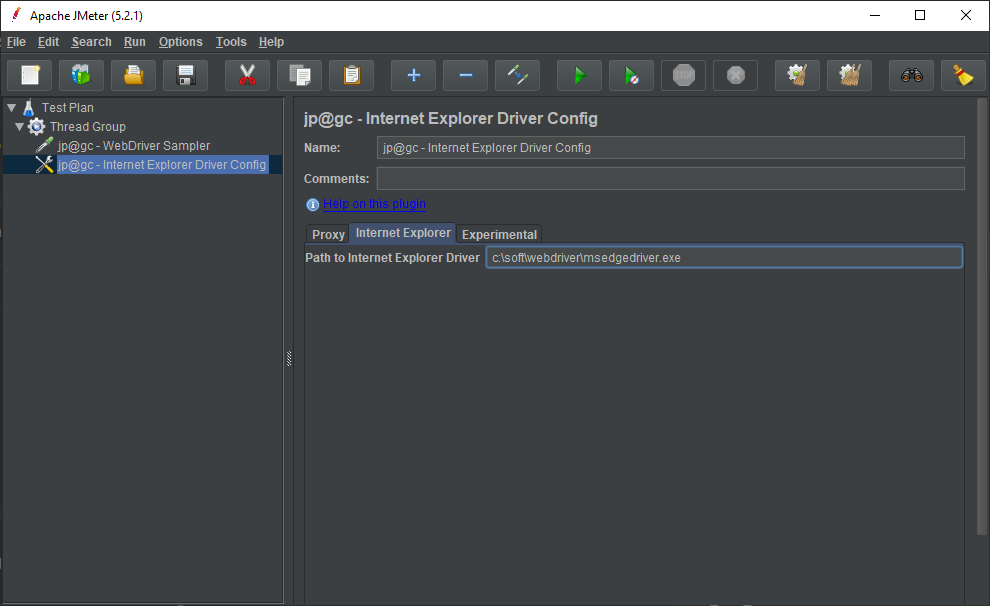Collapse the Thread Group tree node

click(x=20, y=127)
